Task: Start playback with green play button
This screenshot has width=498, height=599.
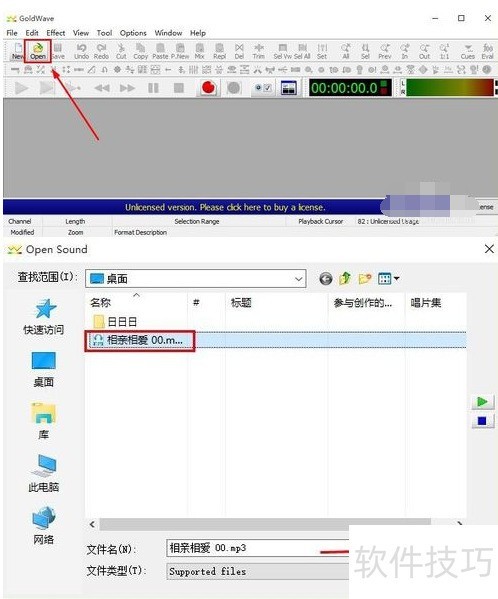Action: pyautogui.click(x=22, y=88)
